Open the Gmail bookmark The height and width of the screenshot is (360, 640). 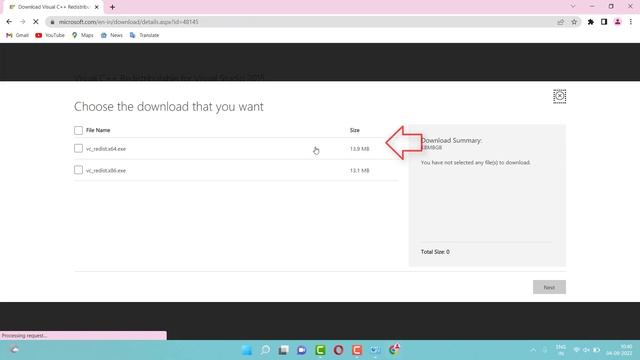click(17, 35)
